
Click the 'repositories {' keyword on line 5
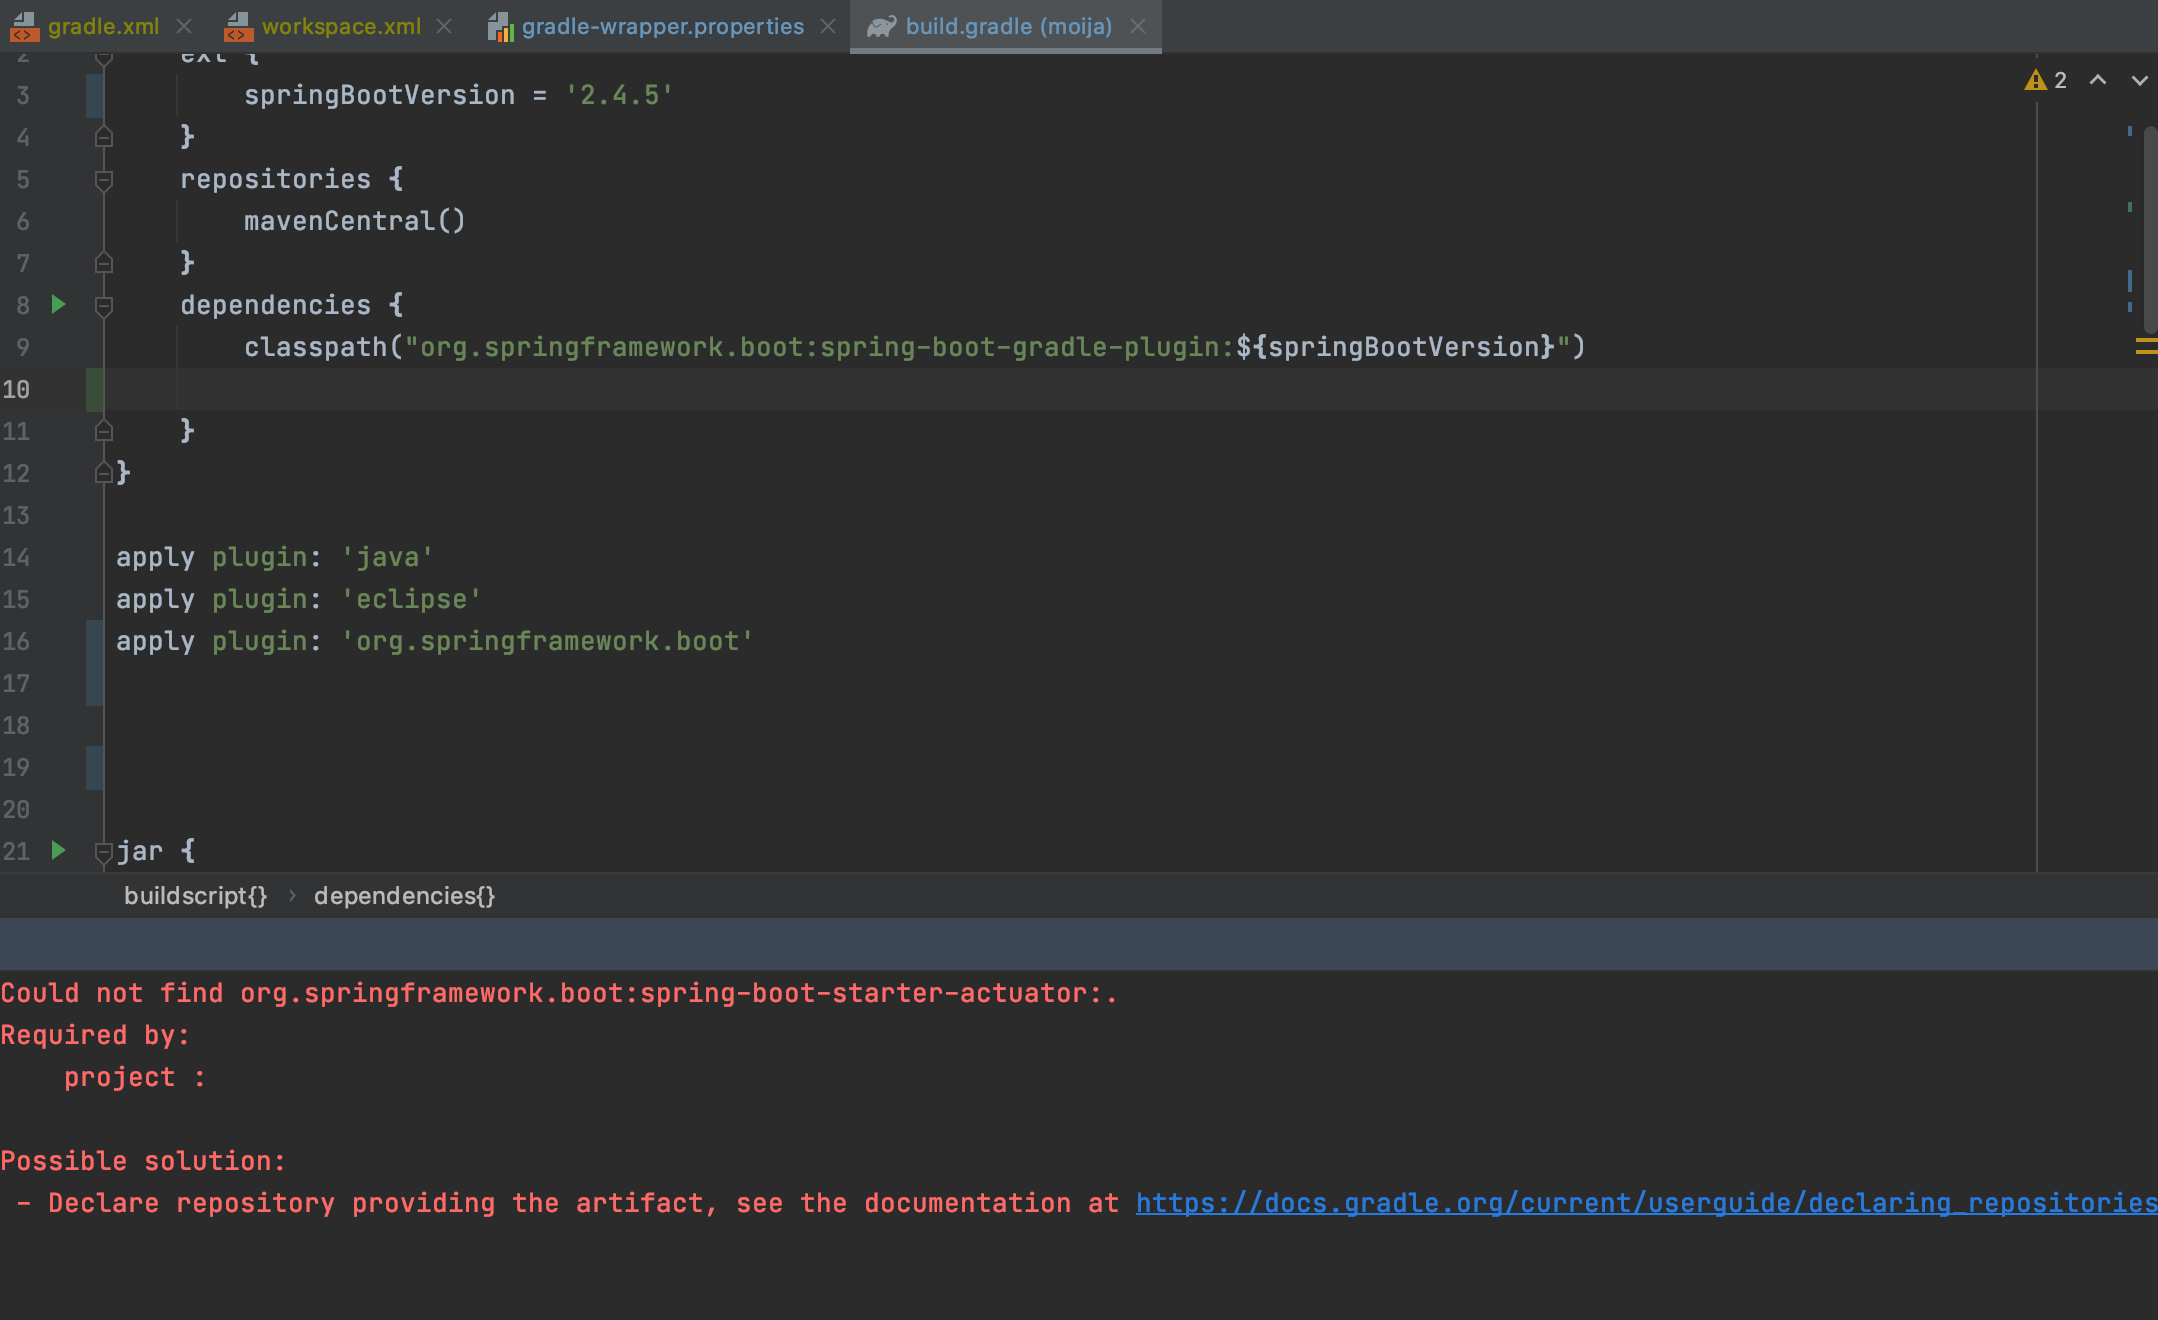click(x=292, y=179)
